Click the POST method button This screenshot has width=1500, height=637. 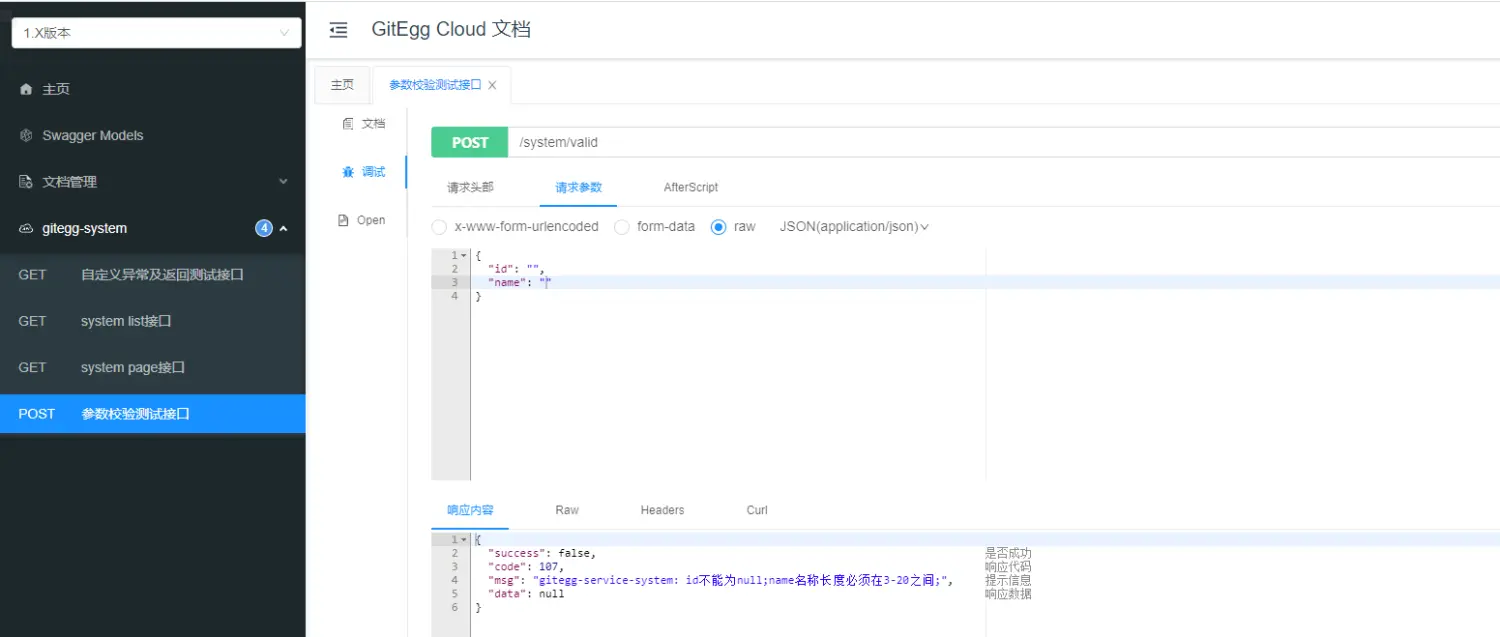(470, 142)
